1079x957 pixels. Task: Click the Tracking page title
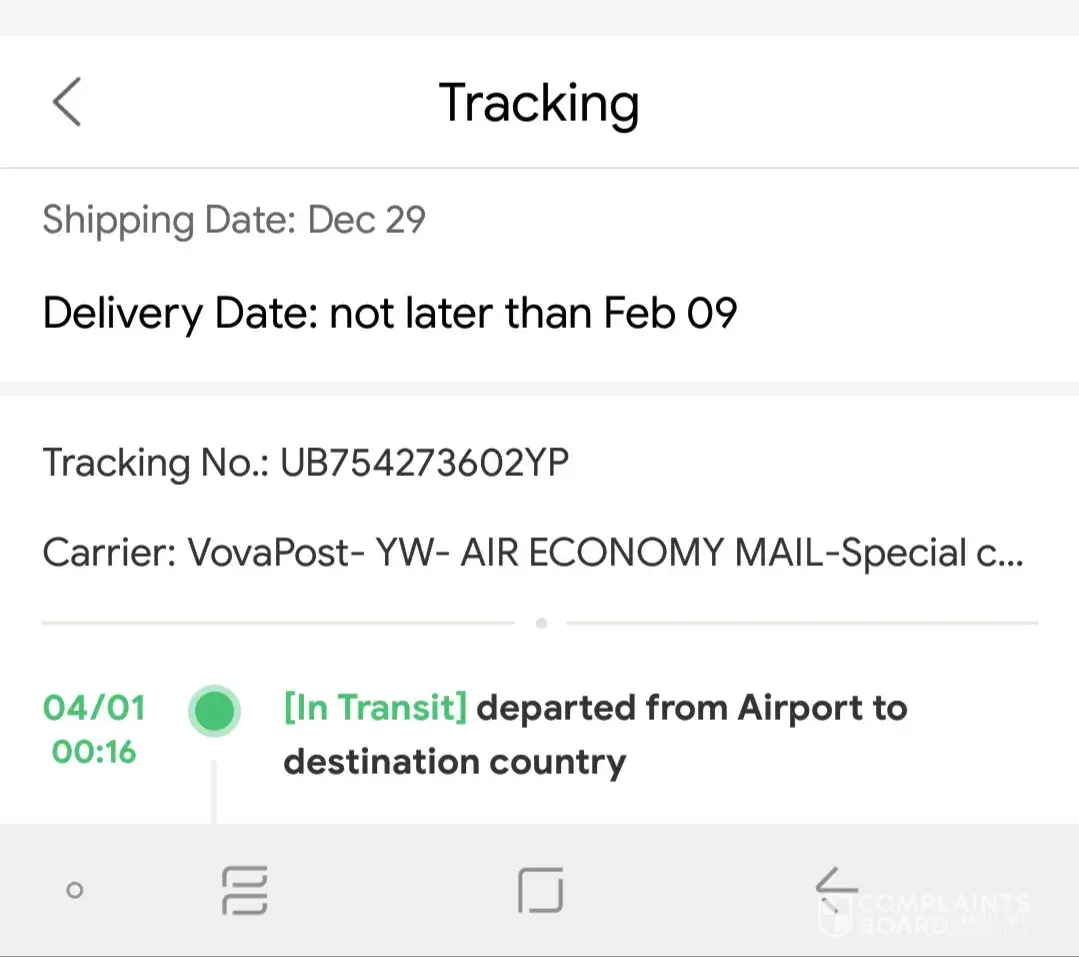(x=539, y=103)
